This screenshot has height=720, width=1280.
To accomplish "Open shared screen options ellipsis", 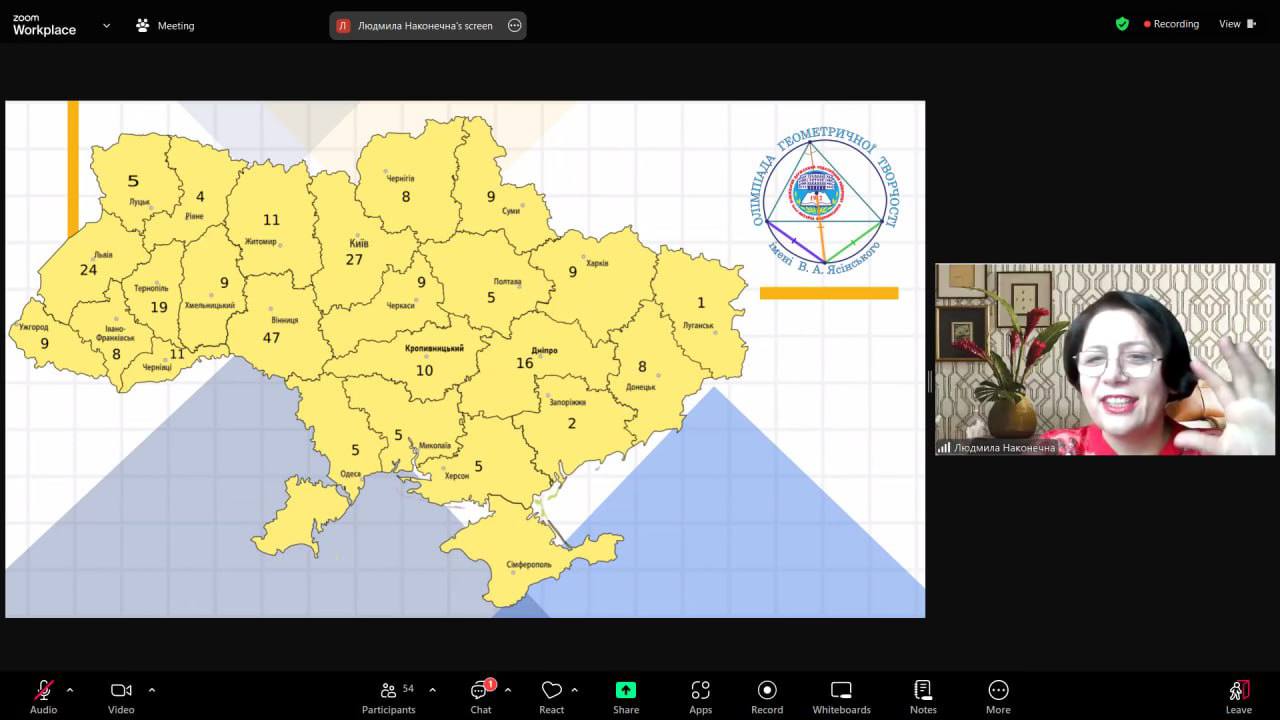I will point(515,26).
